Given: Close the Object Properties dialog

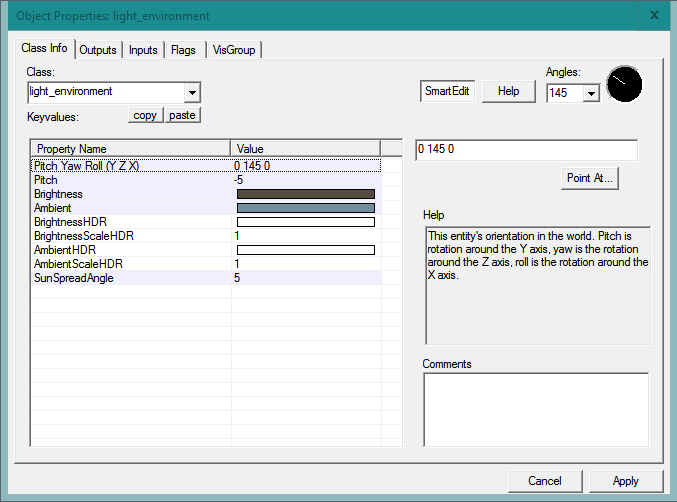Looking at the screenshot, I should click(x=654, y=15).
